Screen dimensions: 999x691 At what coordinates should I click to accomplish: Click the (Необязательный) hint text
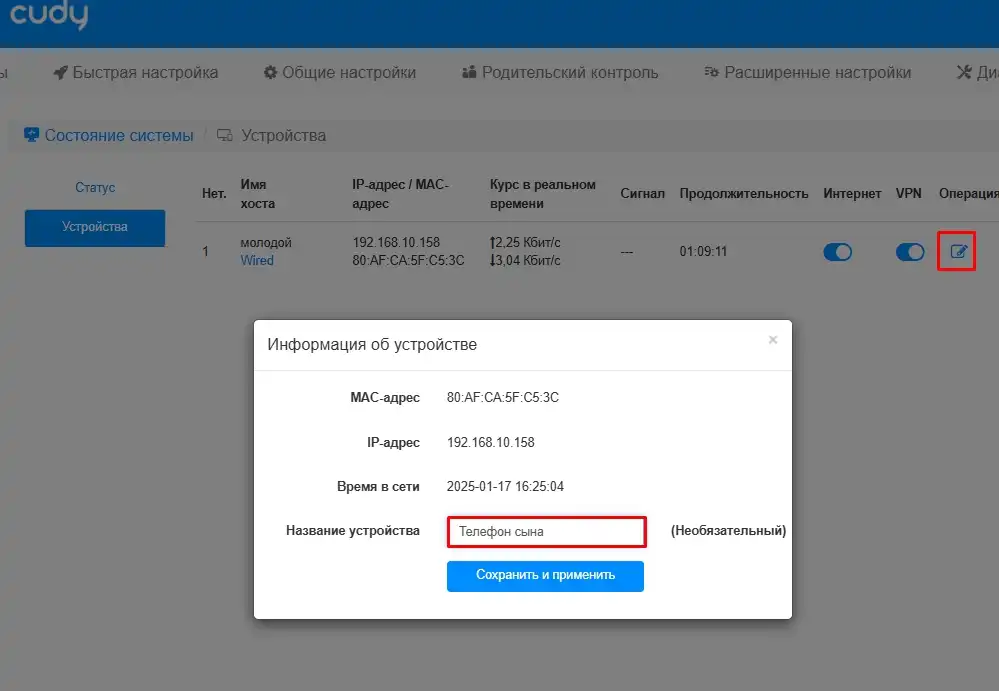coord(728,531)
